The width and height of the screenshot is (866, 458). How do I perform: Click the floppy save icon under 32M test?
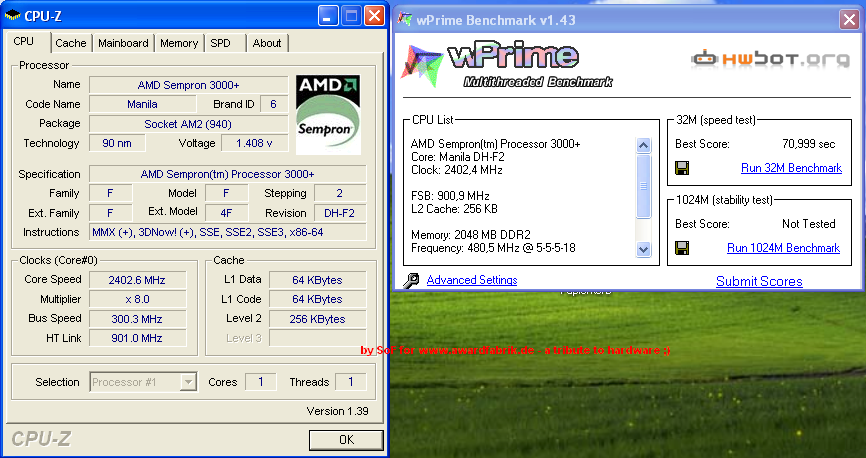pos(682,168)
